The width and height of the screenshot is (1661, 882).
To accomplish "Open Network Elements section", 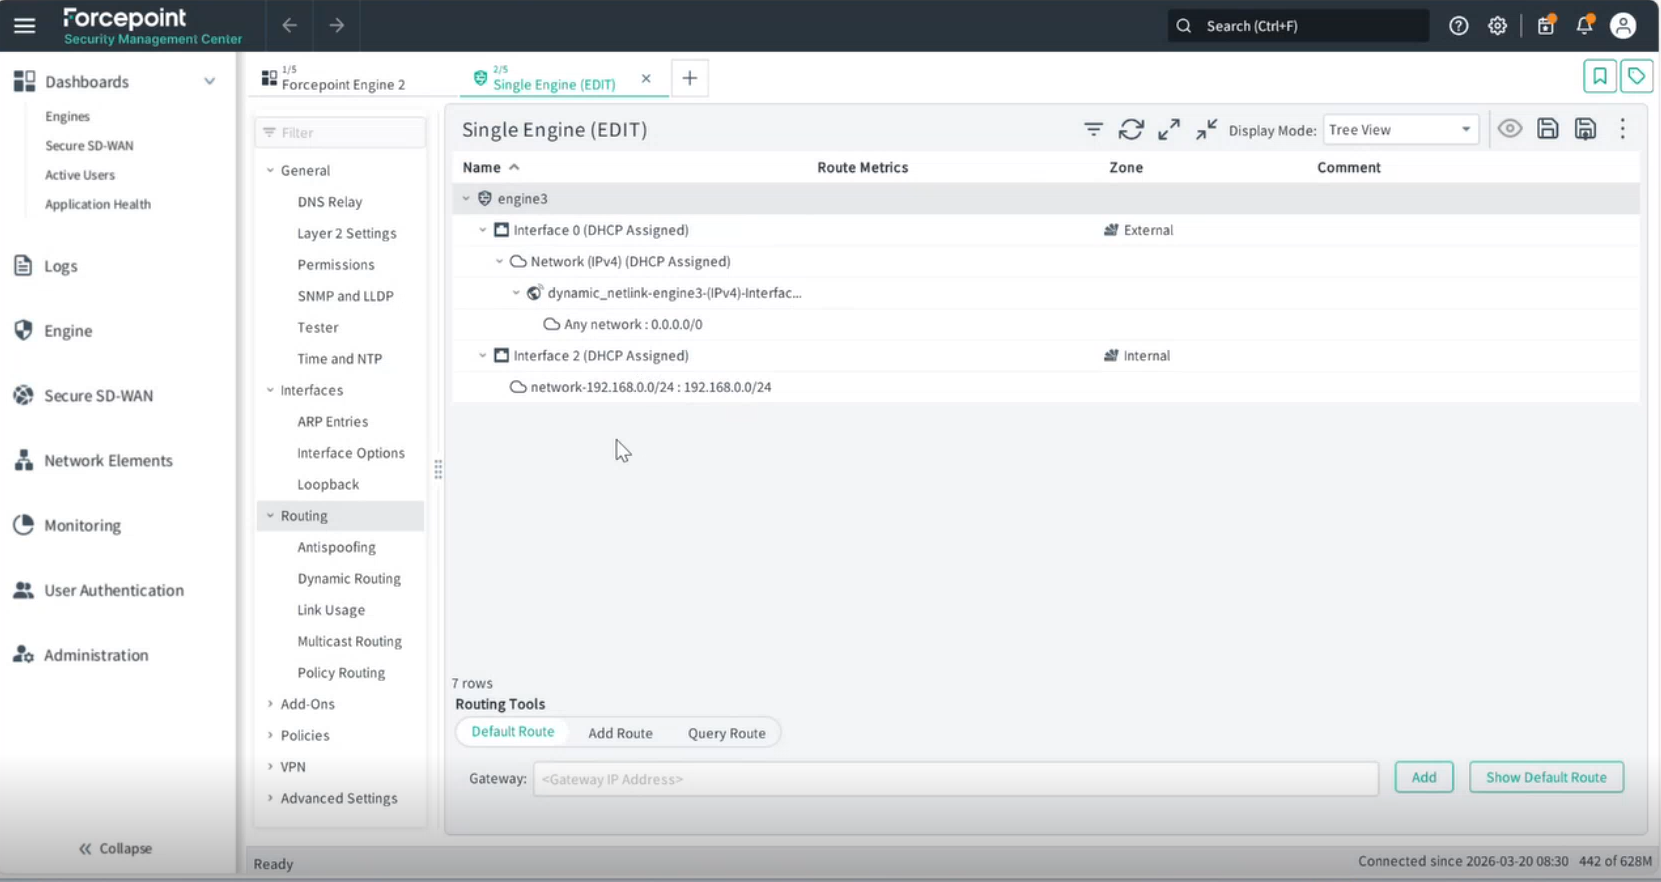I will 108,461.
